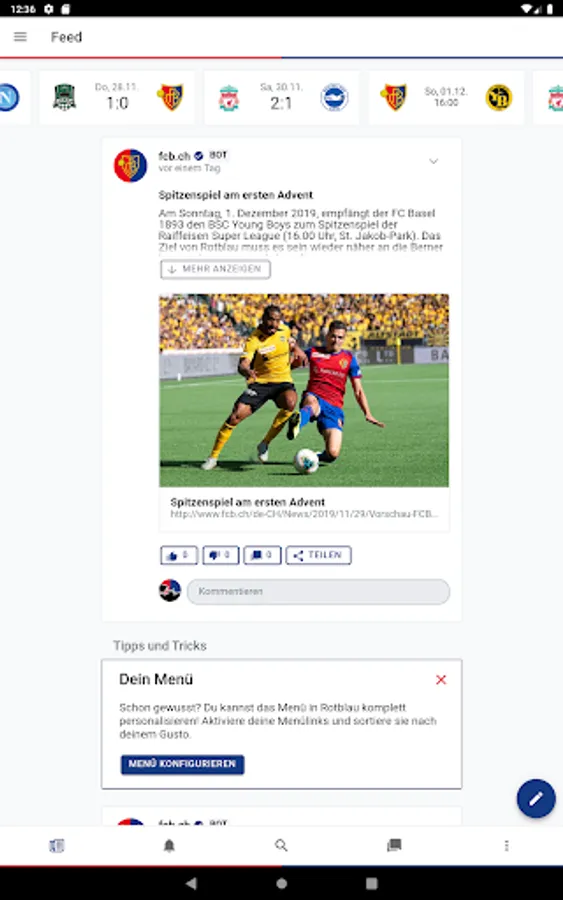Open the Liverpool vs Brighton 2:1 match card
The height and width of the screenshot is (900, 563).
pyautogui.click(x=281, y=98)
